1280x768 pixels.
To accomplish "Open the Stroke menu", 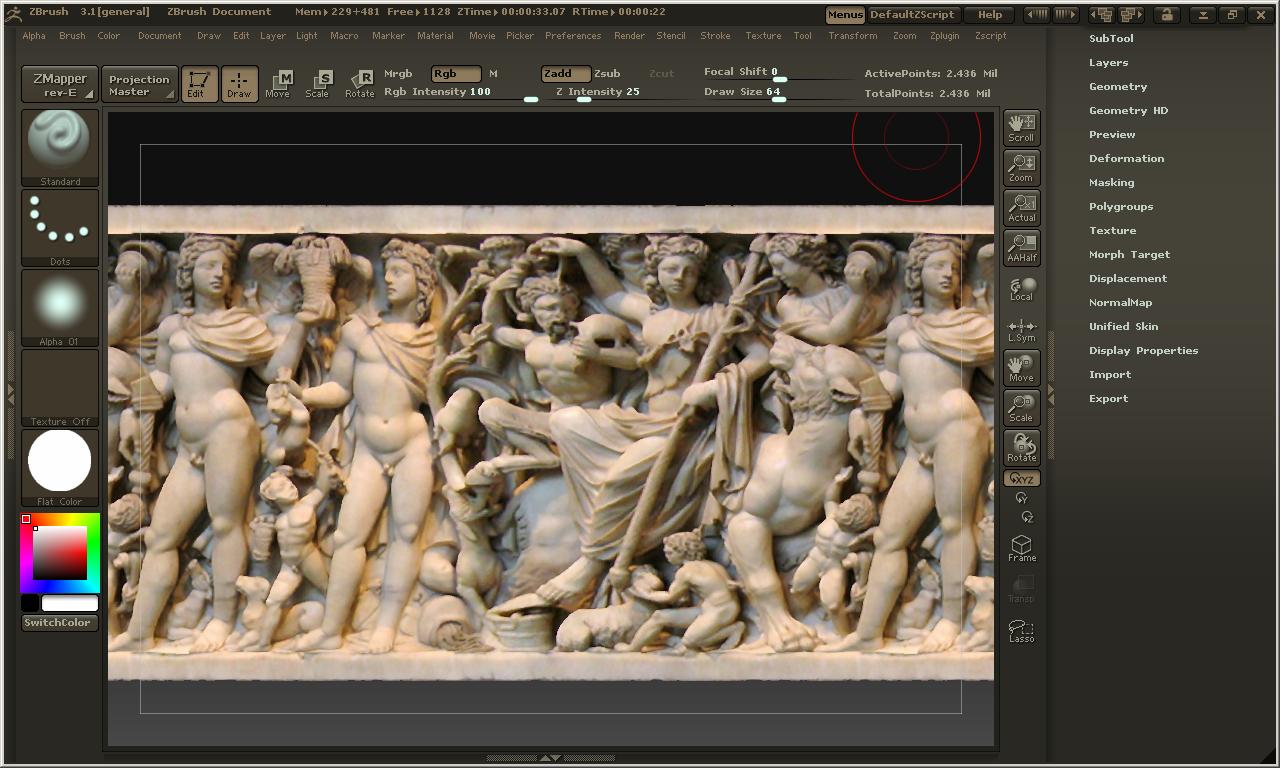I will pos(715,36).
